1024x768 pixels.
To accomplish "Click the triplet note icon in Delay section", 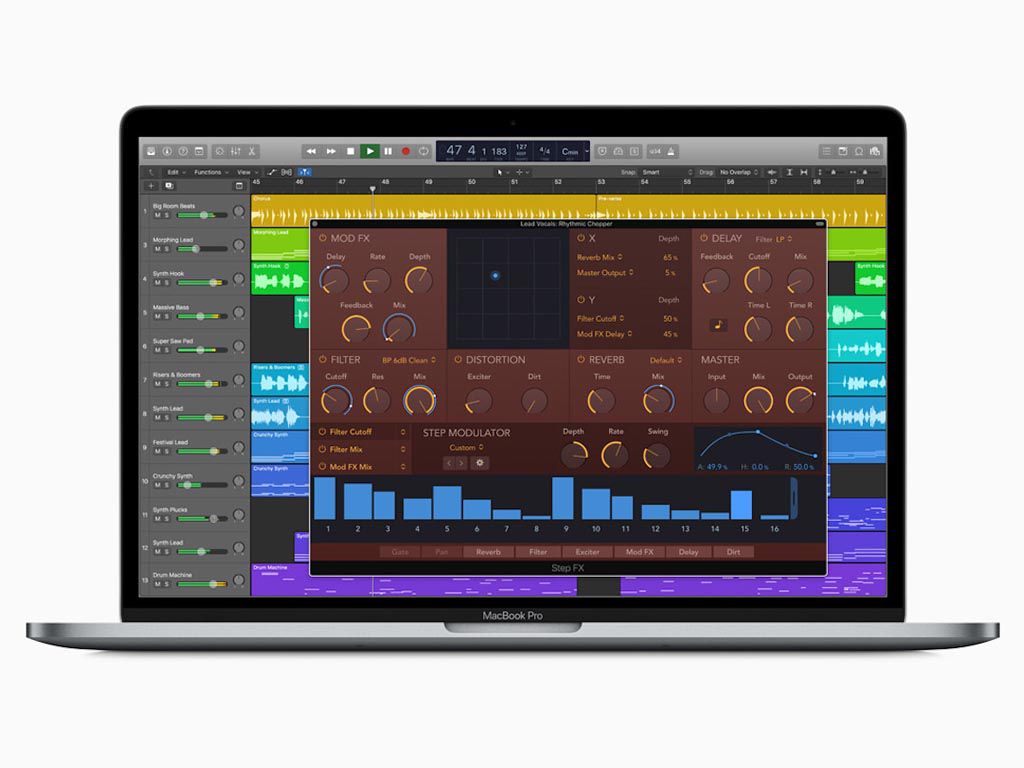I will click(x=719, y=323).
